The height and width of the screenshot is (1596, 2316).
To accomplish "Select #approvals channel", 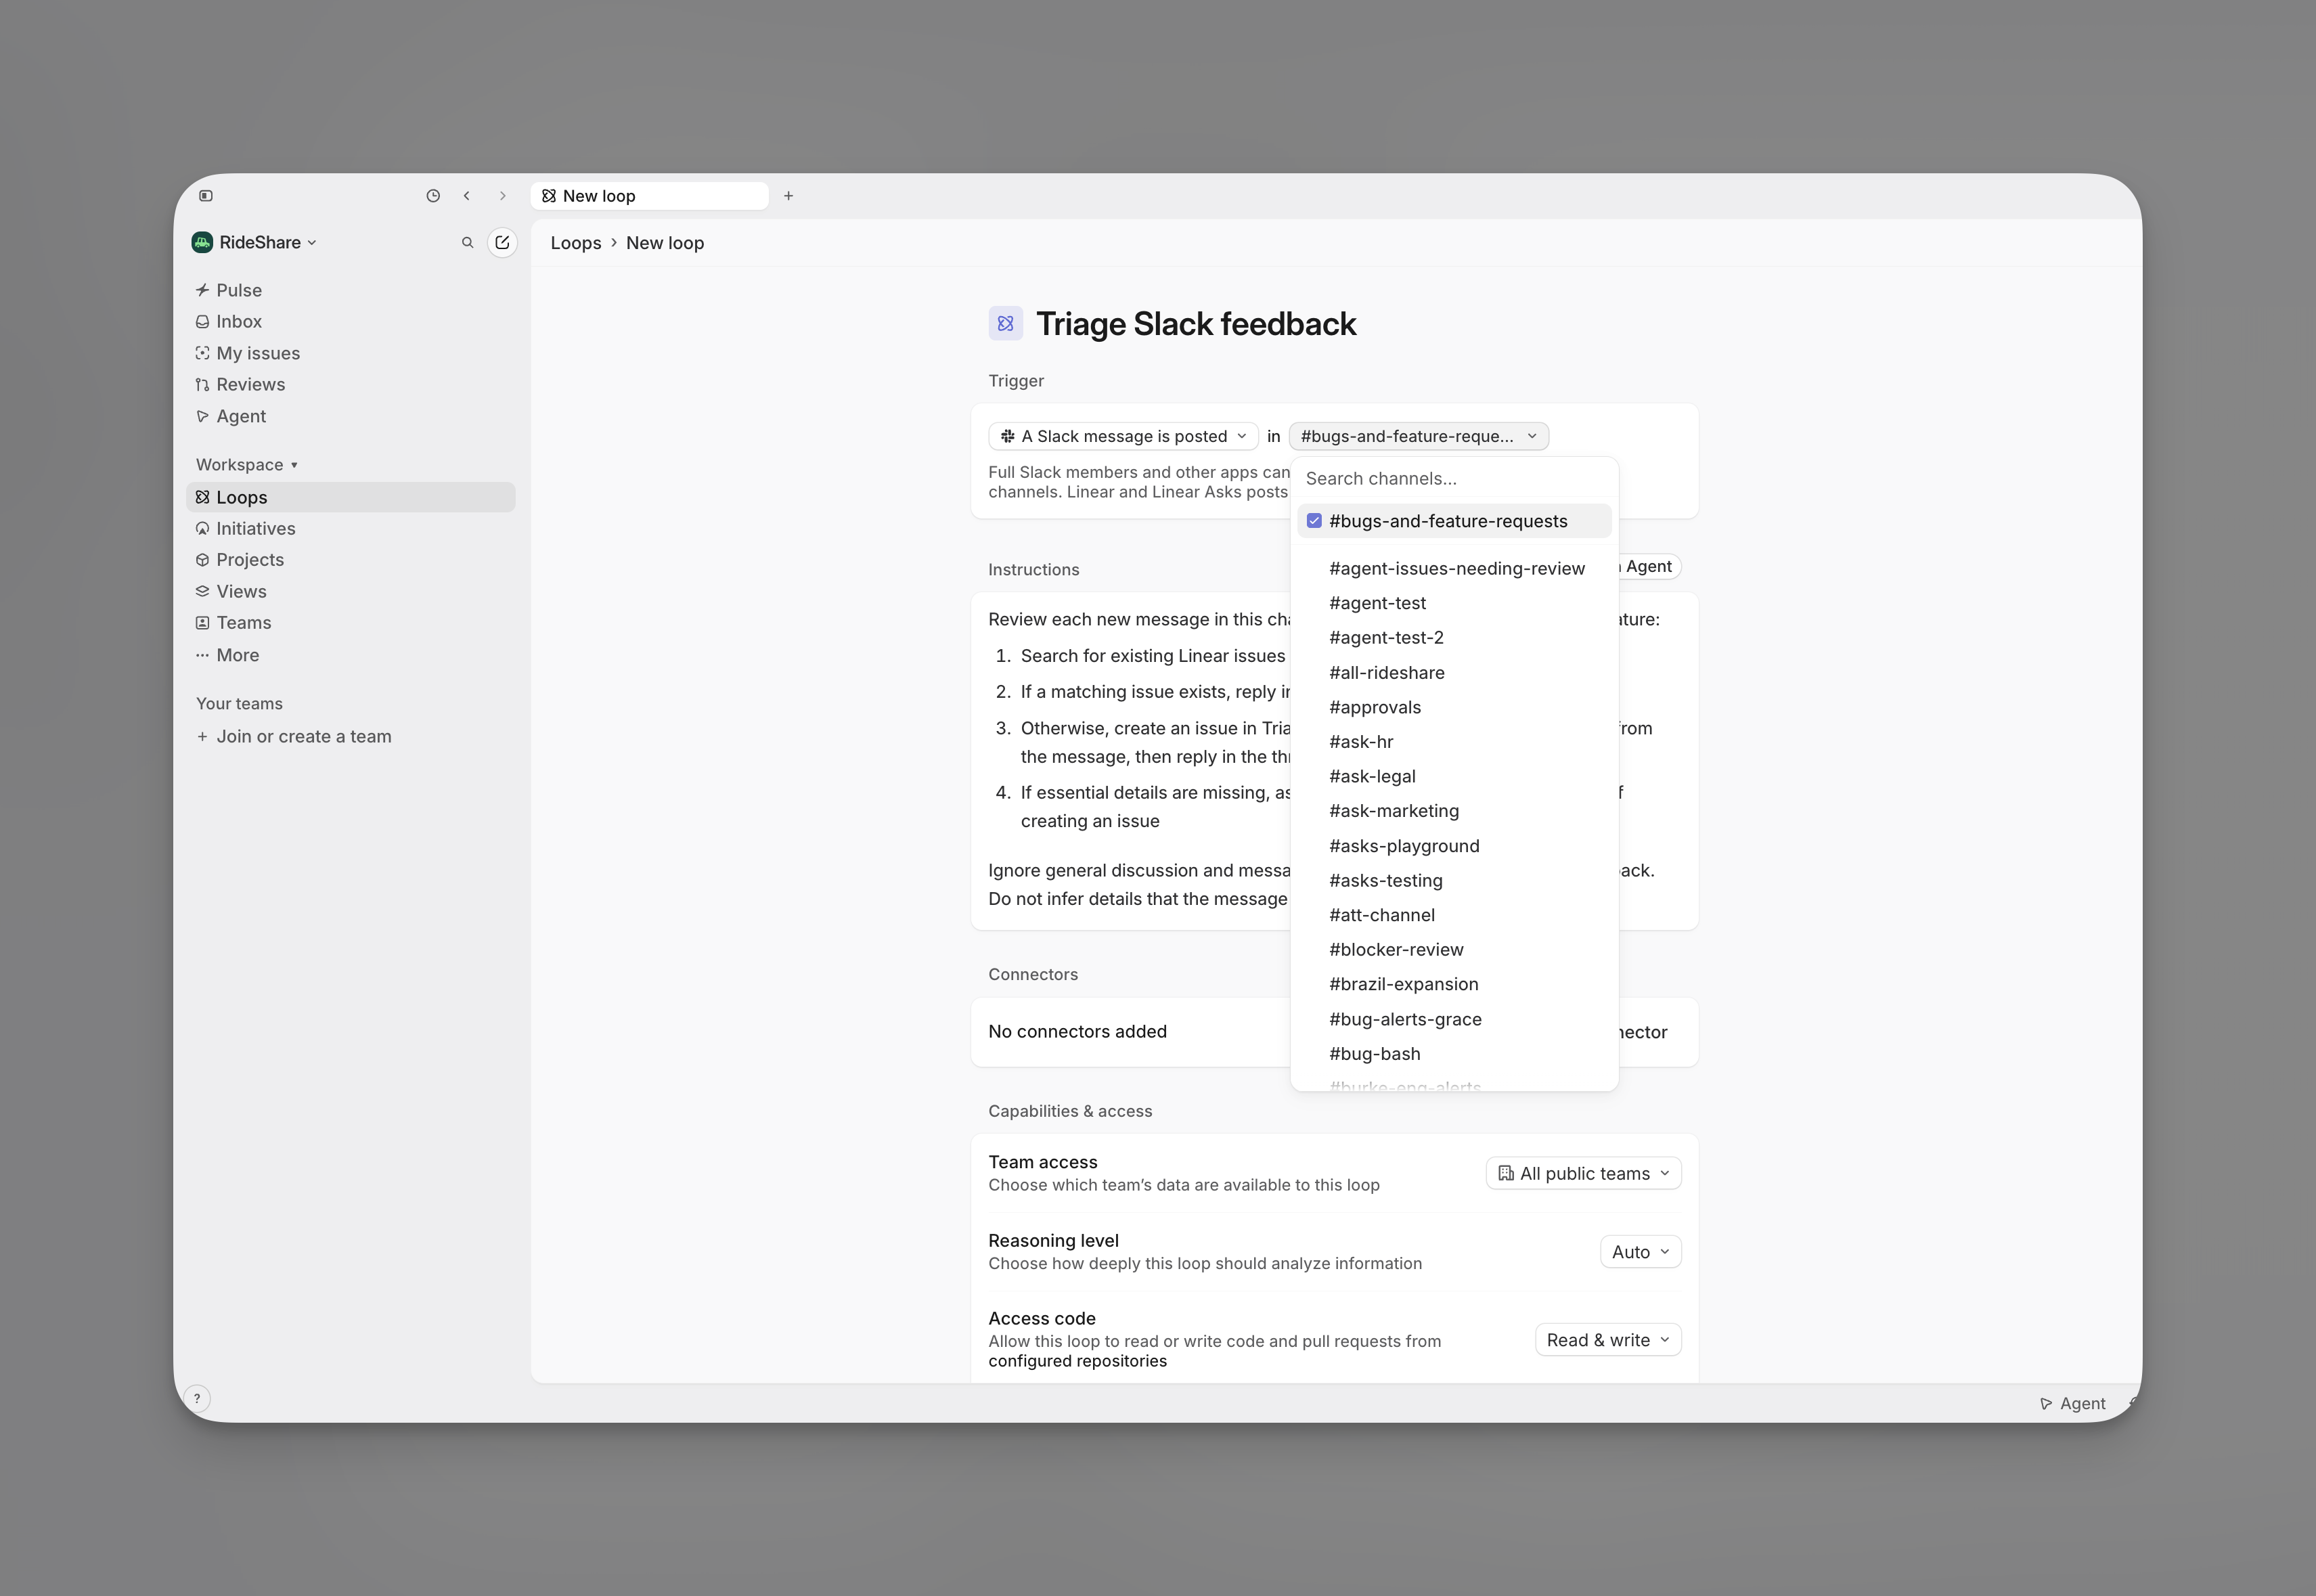I will pos(1454,707).
